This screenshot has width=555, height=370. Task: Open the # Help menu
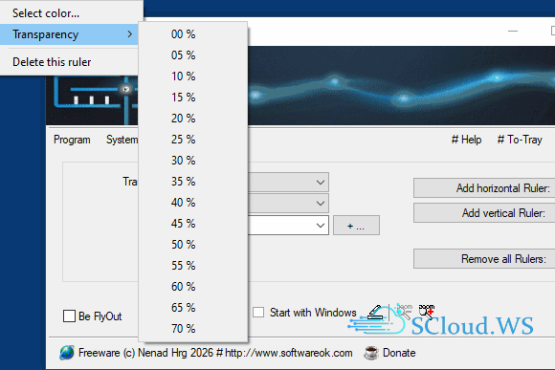466,140
